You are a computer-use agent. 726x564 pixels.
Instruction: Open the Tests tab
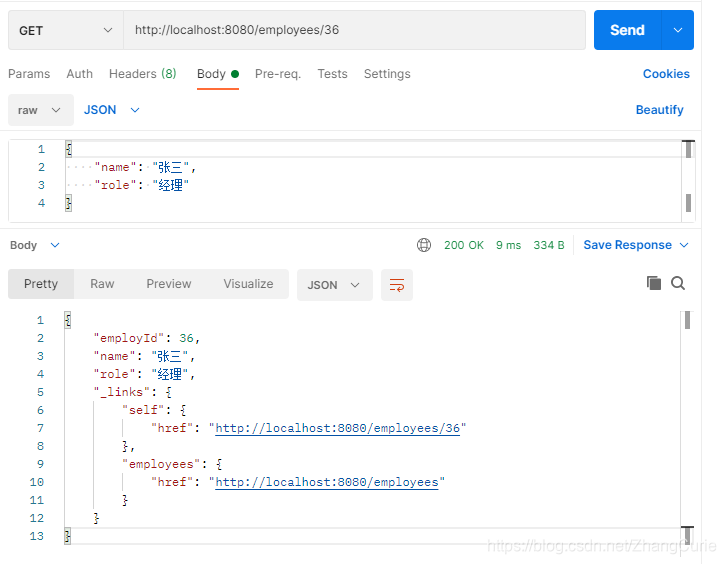pos(332,74)
